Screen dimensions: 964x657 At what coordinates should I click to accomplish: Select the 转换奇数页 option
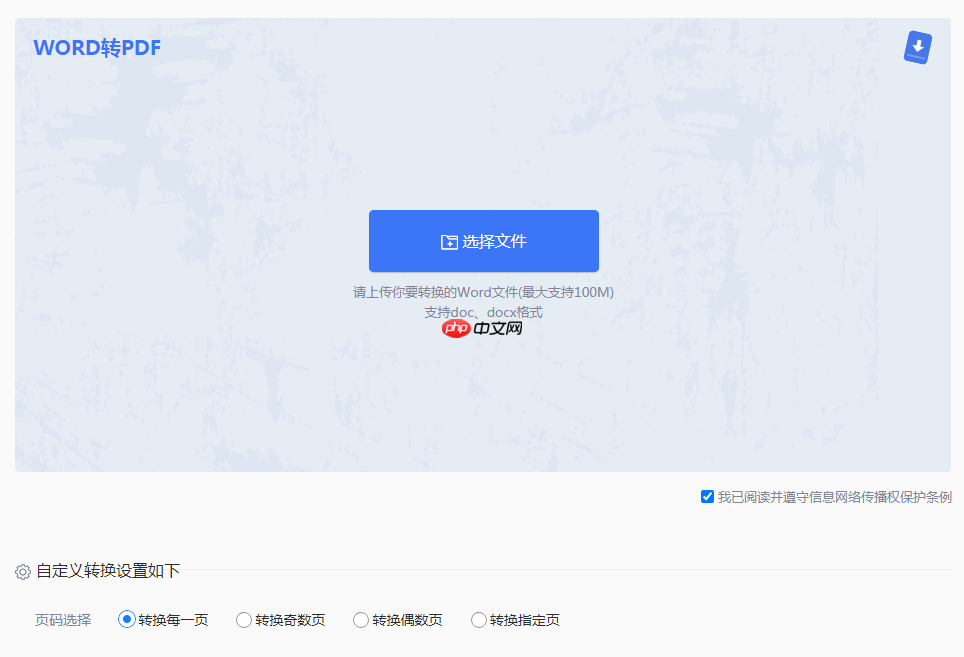tap(243, 620)
